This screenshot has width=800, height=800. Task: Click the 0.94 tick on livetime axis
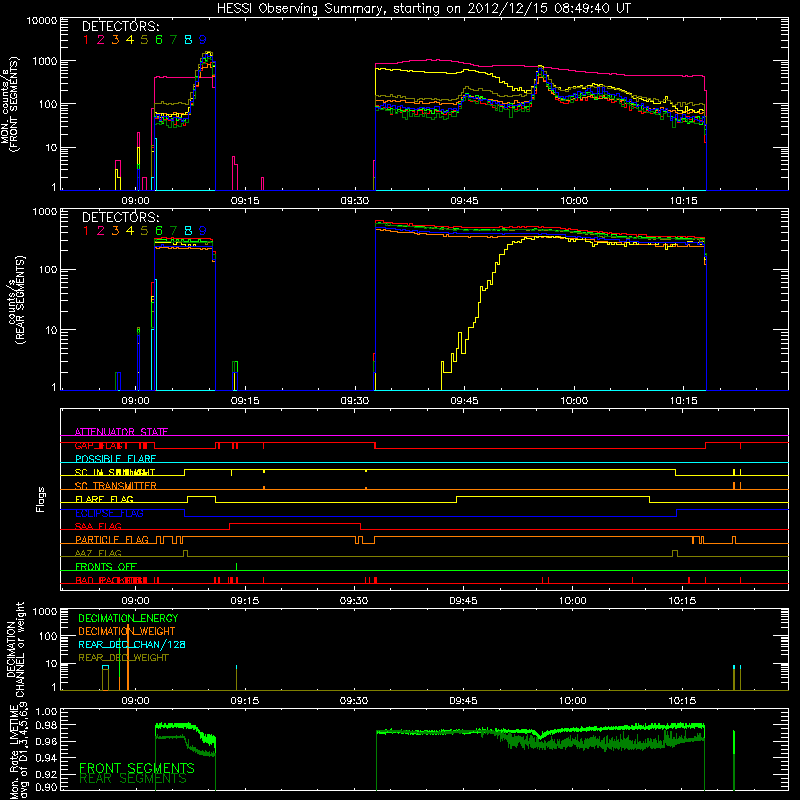pyautogui.click(x=46, y=758)
